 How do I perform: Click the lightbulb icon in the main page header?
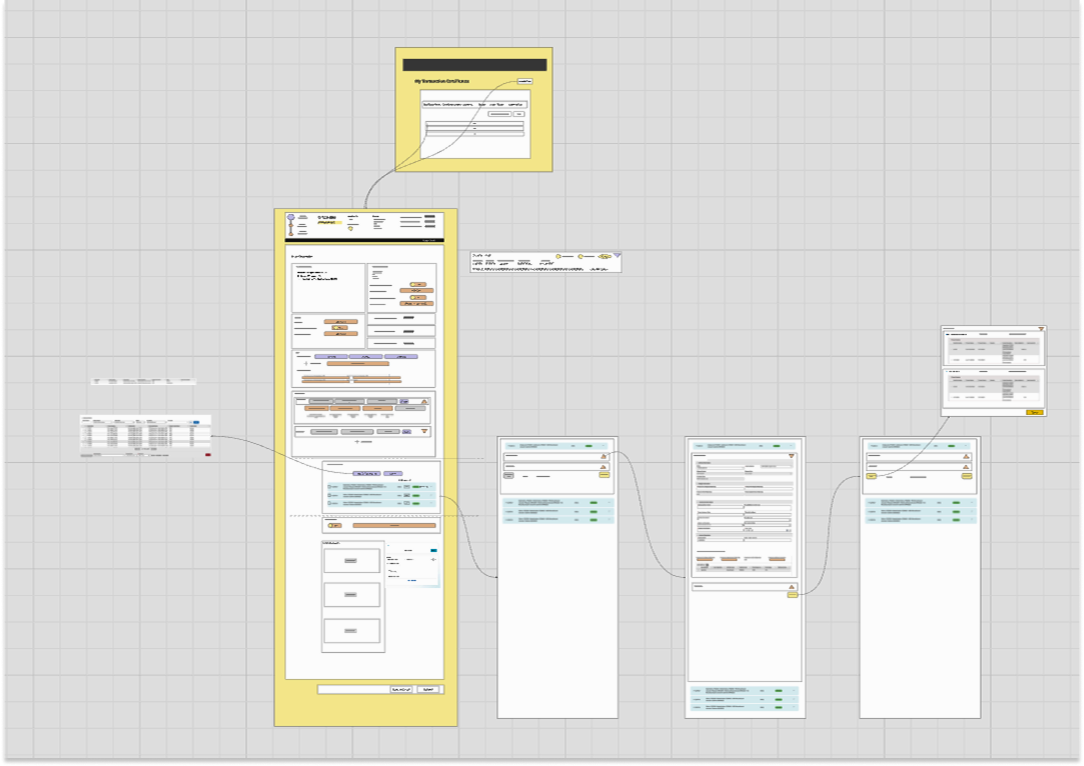click(351, 229)
